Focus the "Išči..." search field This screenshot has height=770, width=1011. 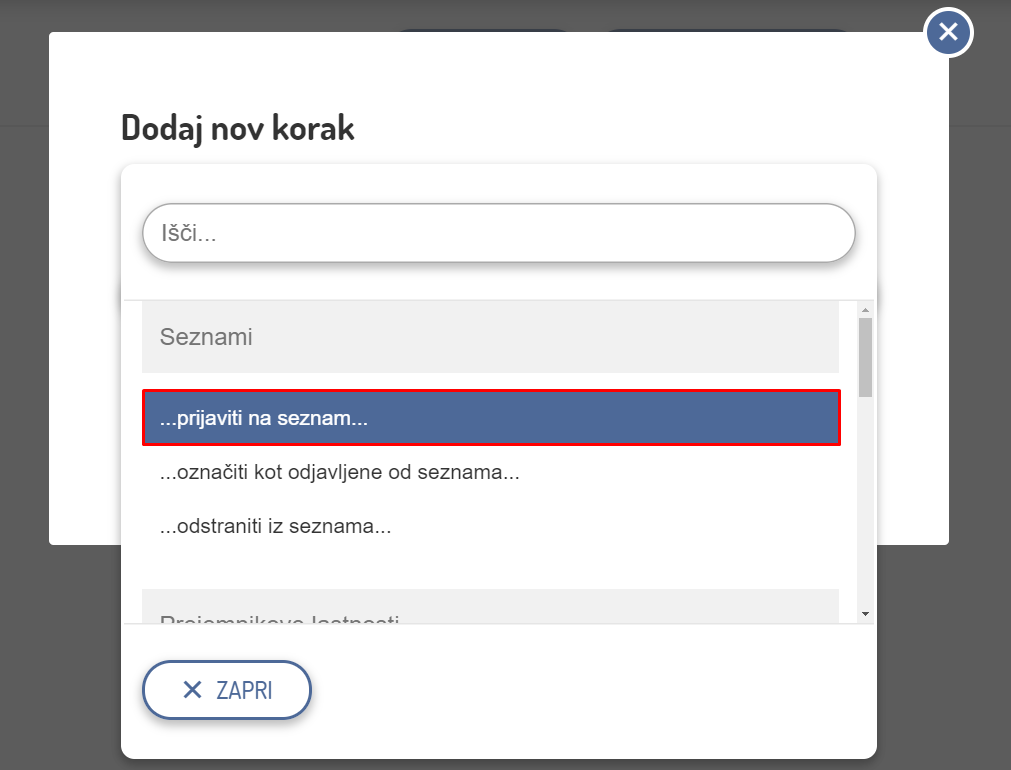pyautogui.click(x=498, y=234)
